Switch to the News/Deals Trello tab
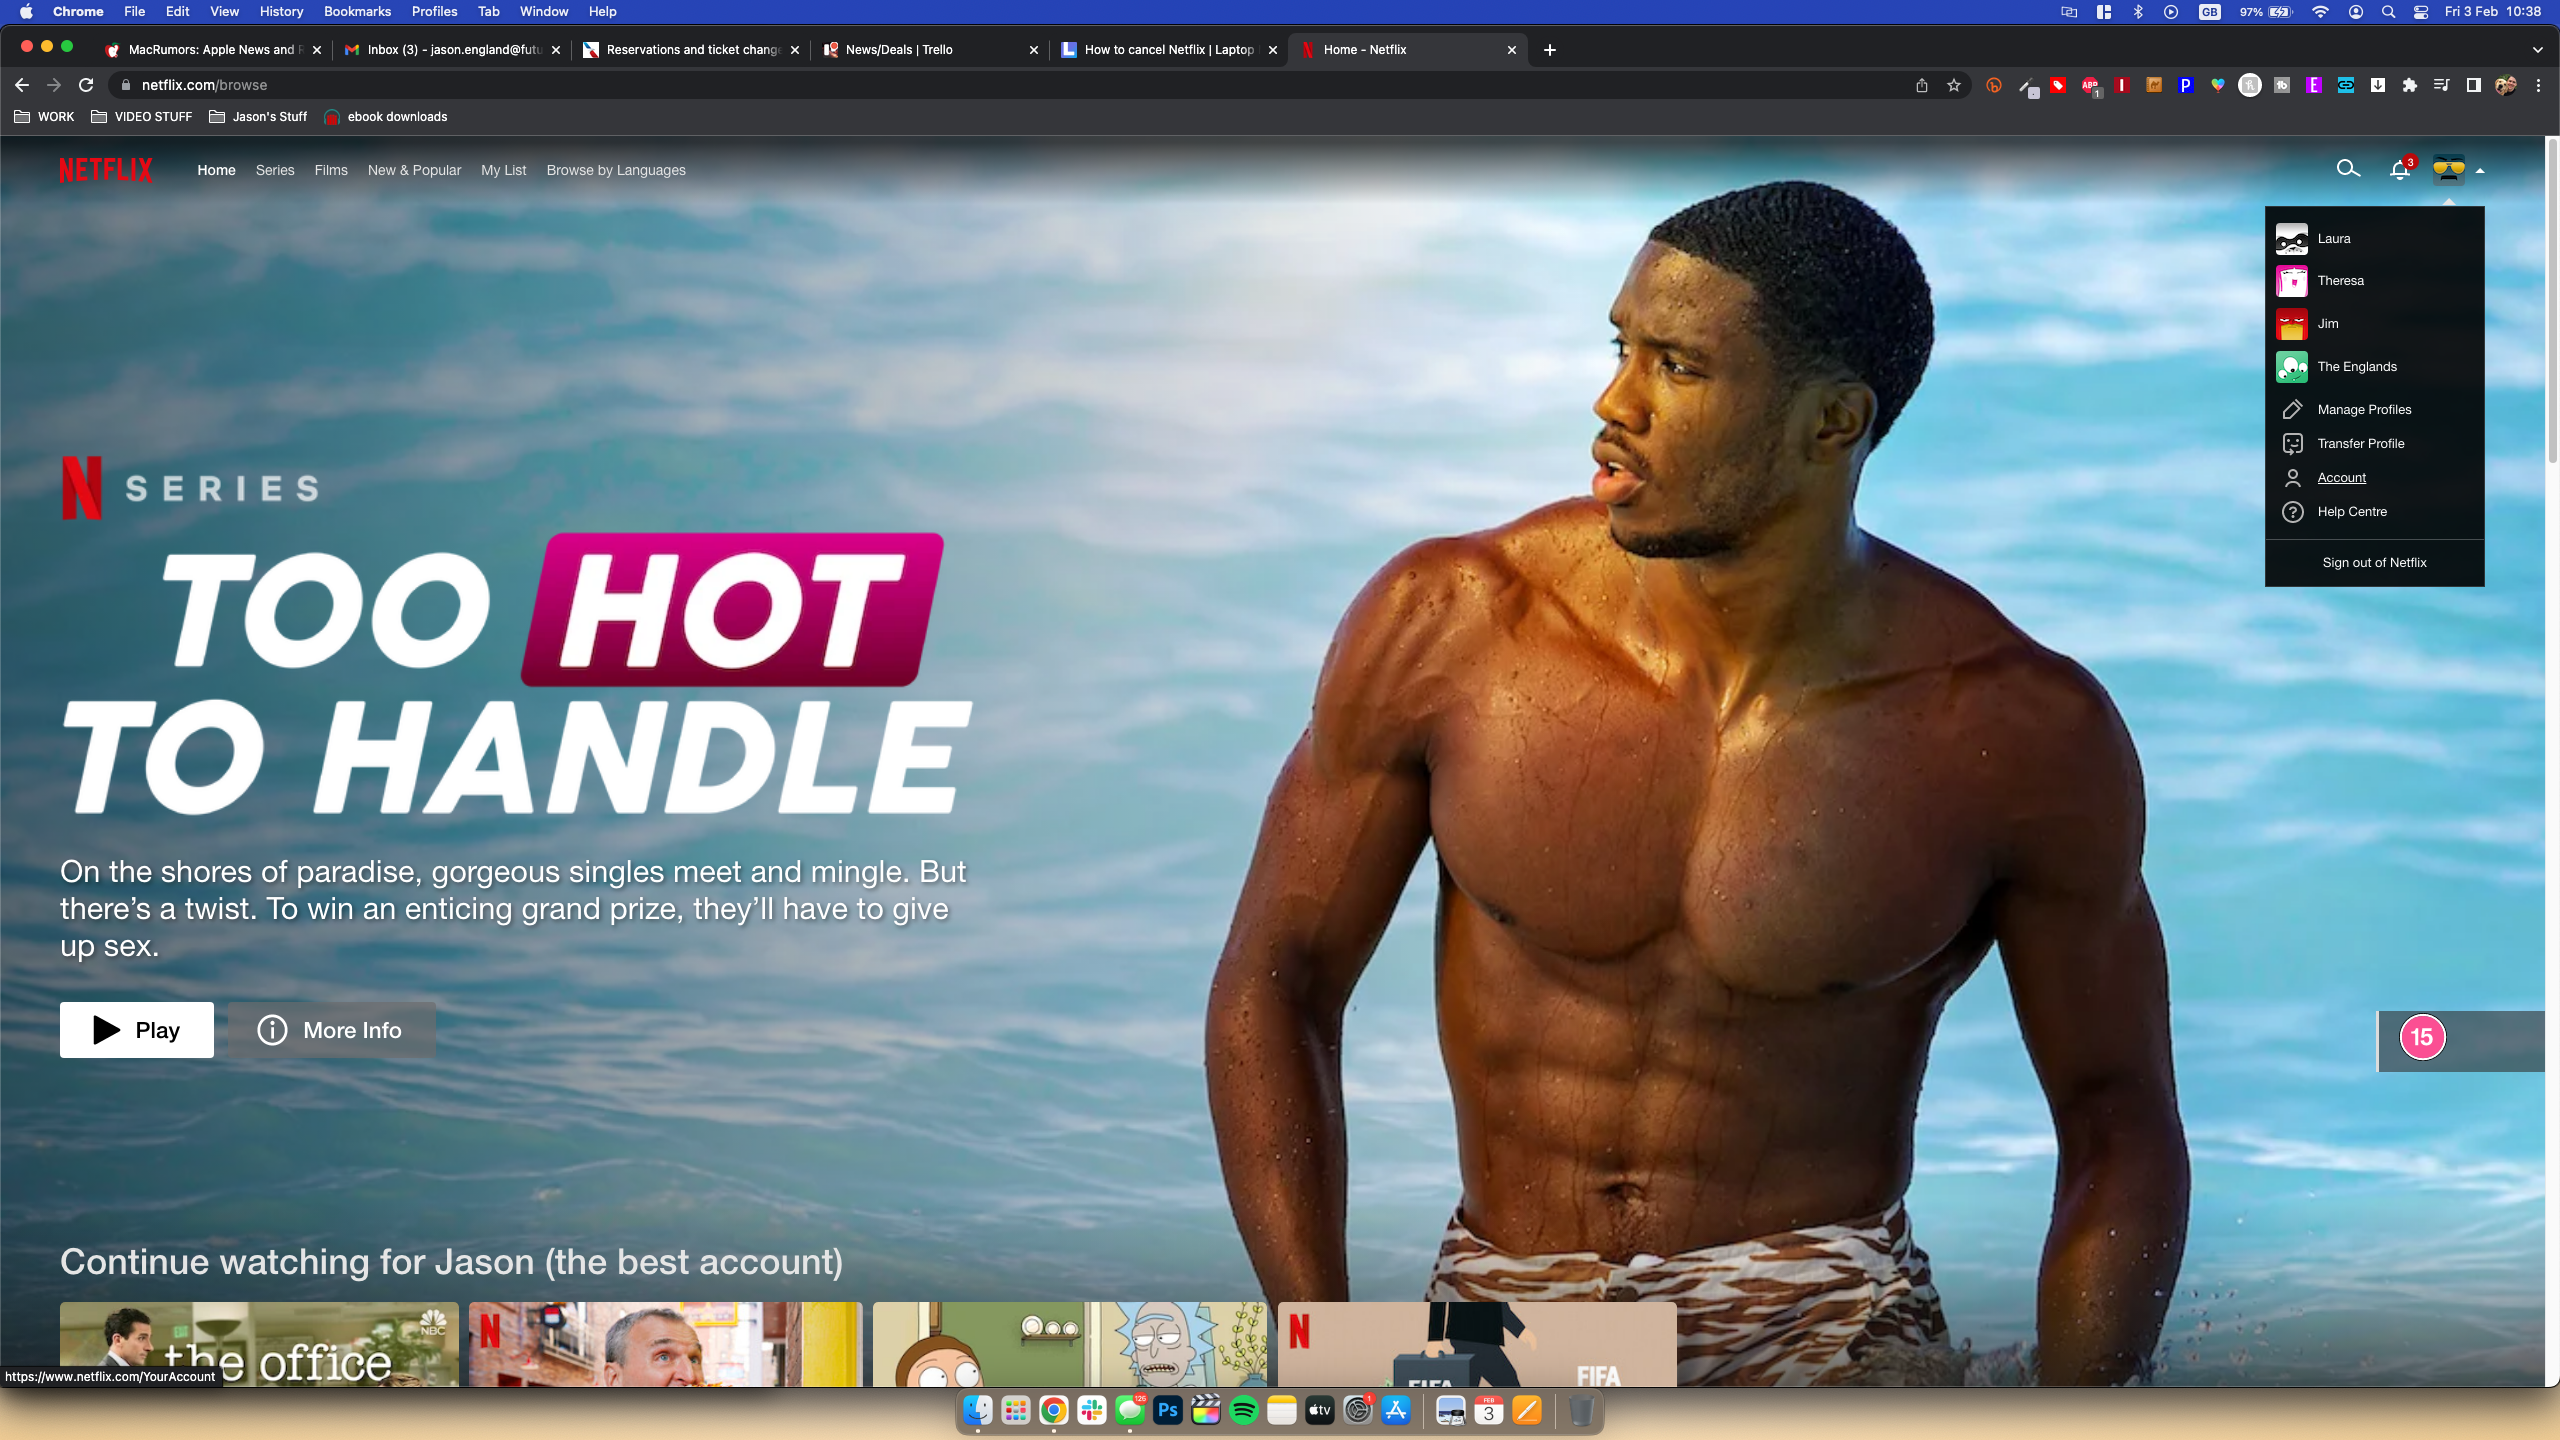This screenshot has width=2560, height=1440. tap(931, 50)
